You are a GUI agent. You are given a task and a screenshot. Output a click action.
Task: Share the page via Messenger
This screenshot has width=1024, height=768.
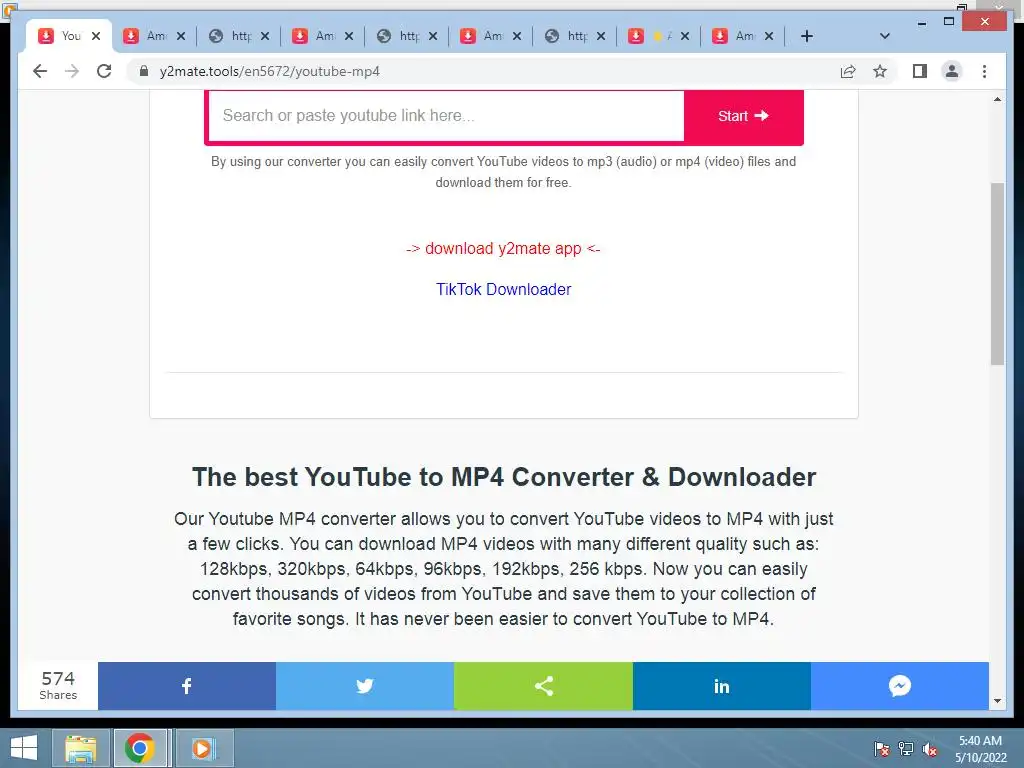[x=900, y=686]
